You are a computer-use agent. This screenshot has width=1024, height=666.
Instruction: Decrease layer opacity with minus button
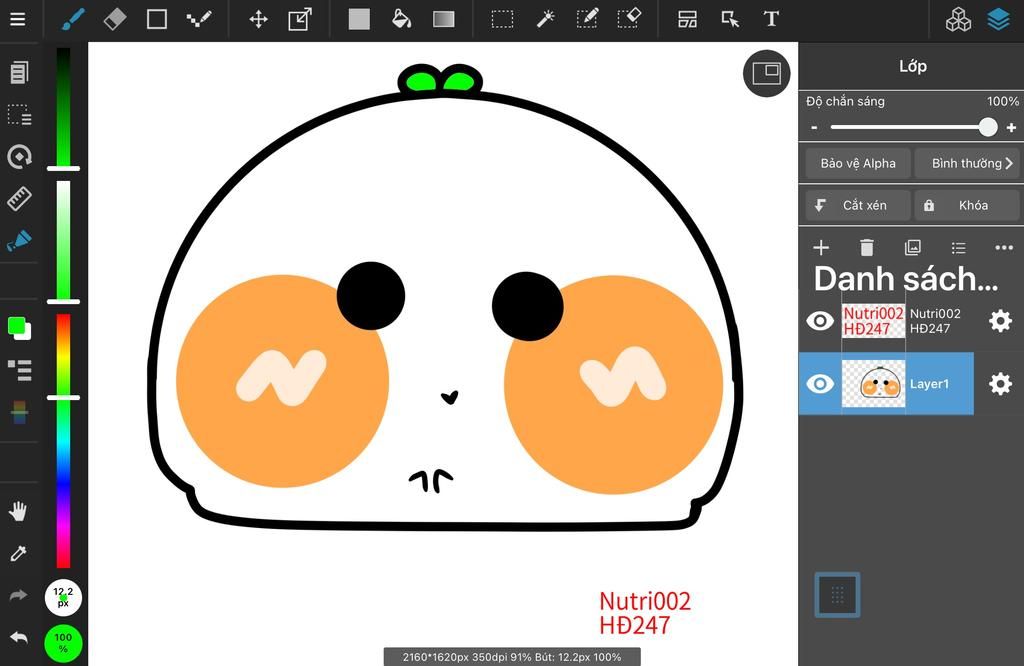tap(814, 127)
